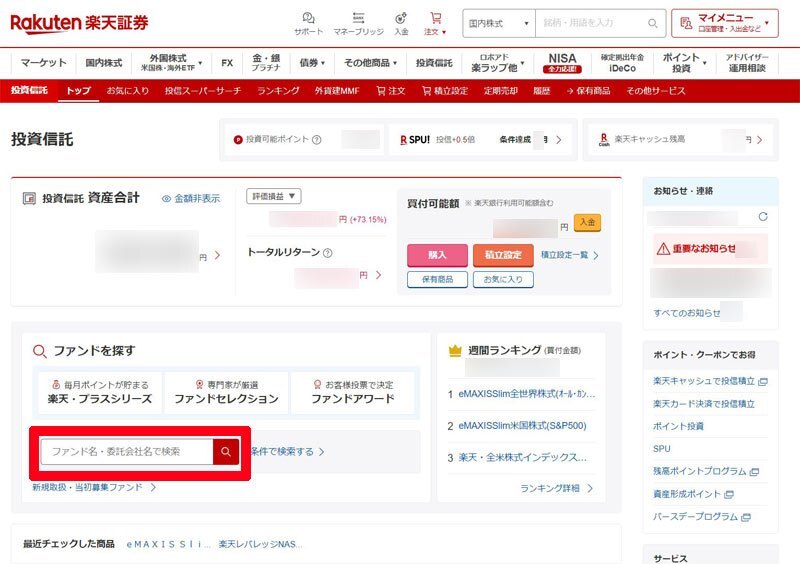Toggle 金額非表示 to hide amounts

191,199
